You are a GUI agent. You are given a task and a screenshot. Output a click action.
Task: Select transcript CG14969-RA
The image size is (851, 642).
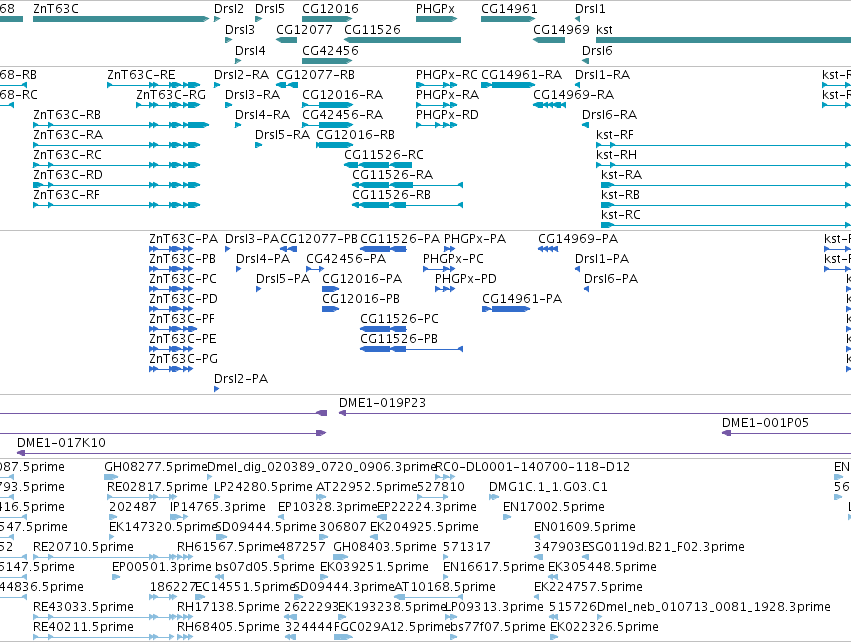coord(574,94)
